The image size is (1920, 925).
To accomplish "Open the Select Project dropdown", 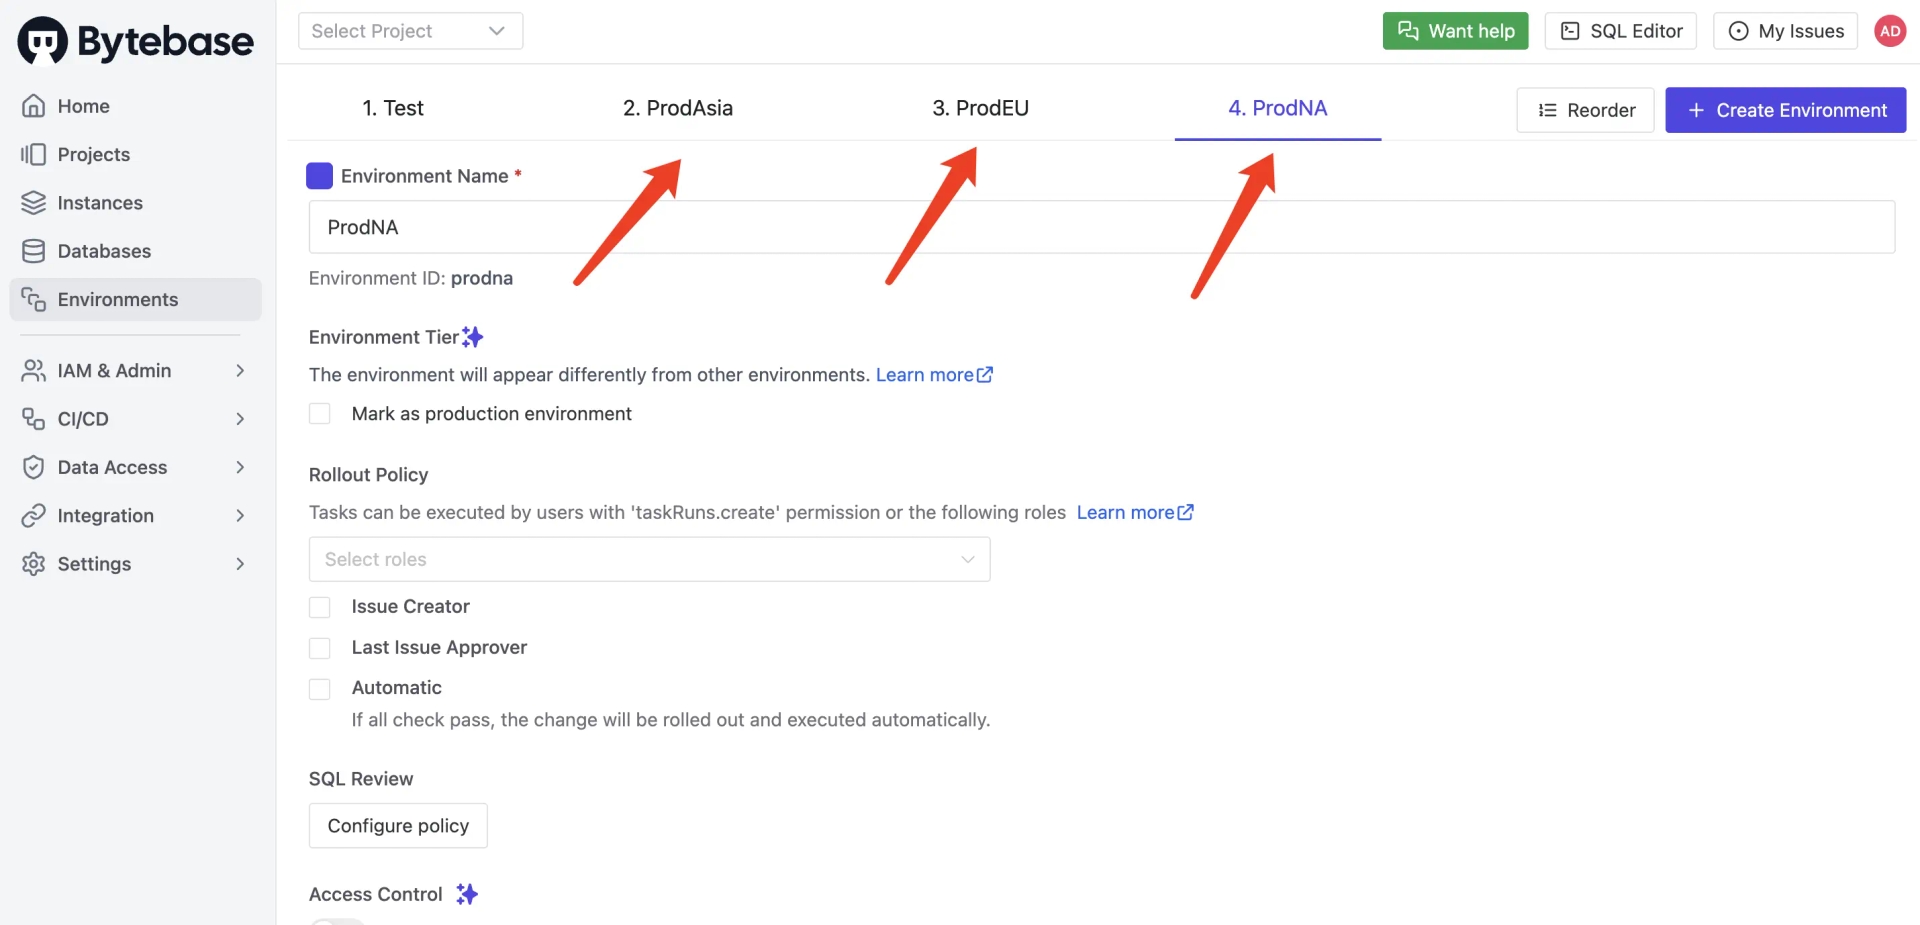I will click(410, 31).
